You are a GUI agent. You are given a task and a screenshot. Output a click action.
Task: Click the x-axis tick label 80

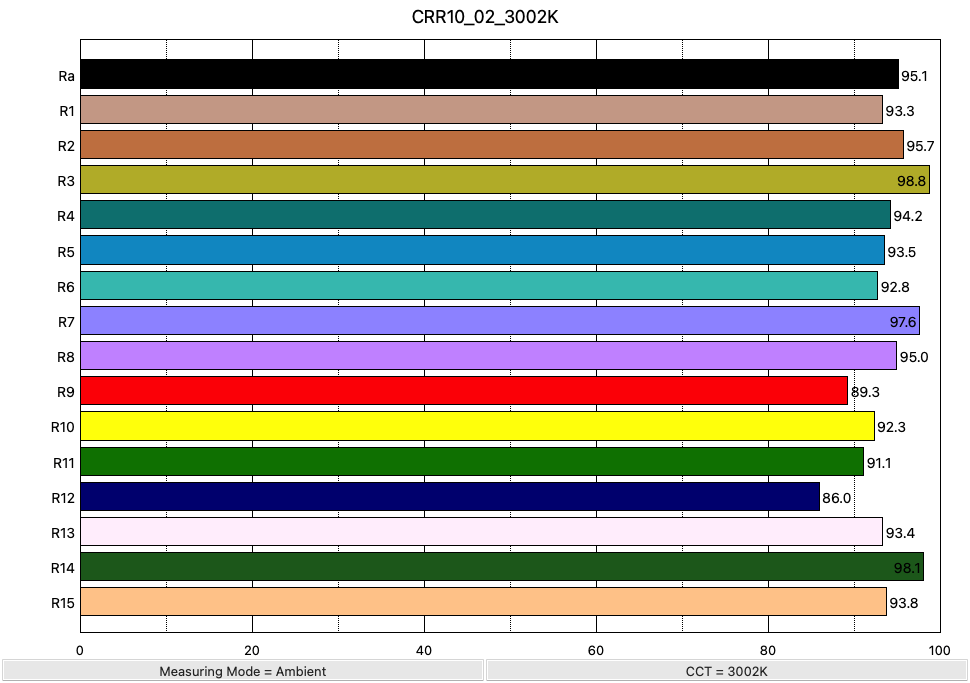point(768,650)
